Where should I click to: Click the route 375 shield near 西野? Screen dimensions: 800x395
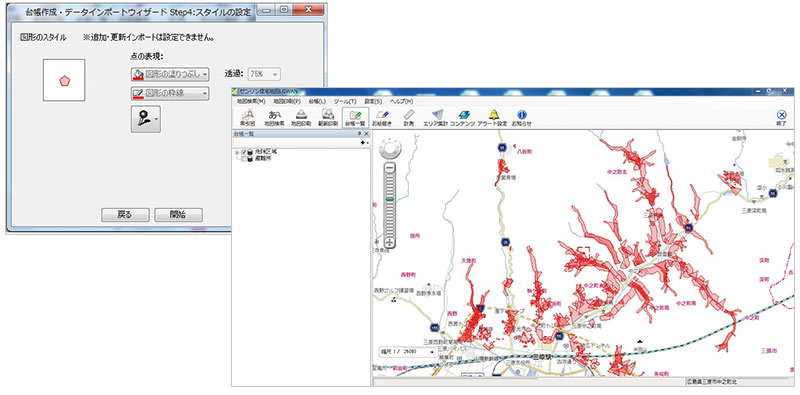pos(434,327)
